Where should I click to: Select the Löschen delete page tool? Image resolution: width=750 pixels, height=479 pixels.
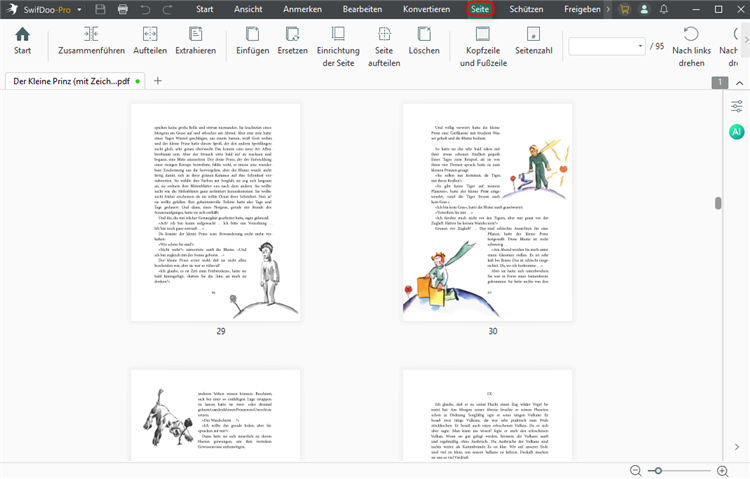click(x=424, y=37)
